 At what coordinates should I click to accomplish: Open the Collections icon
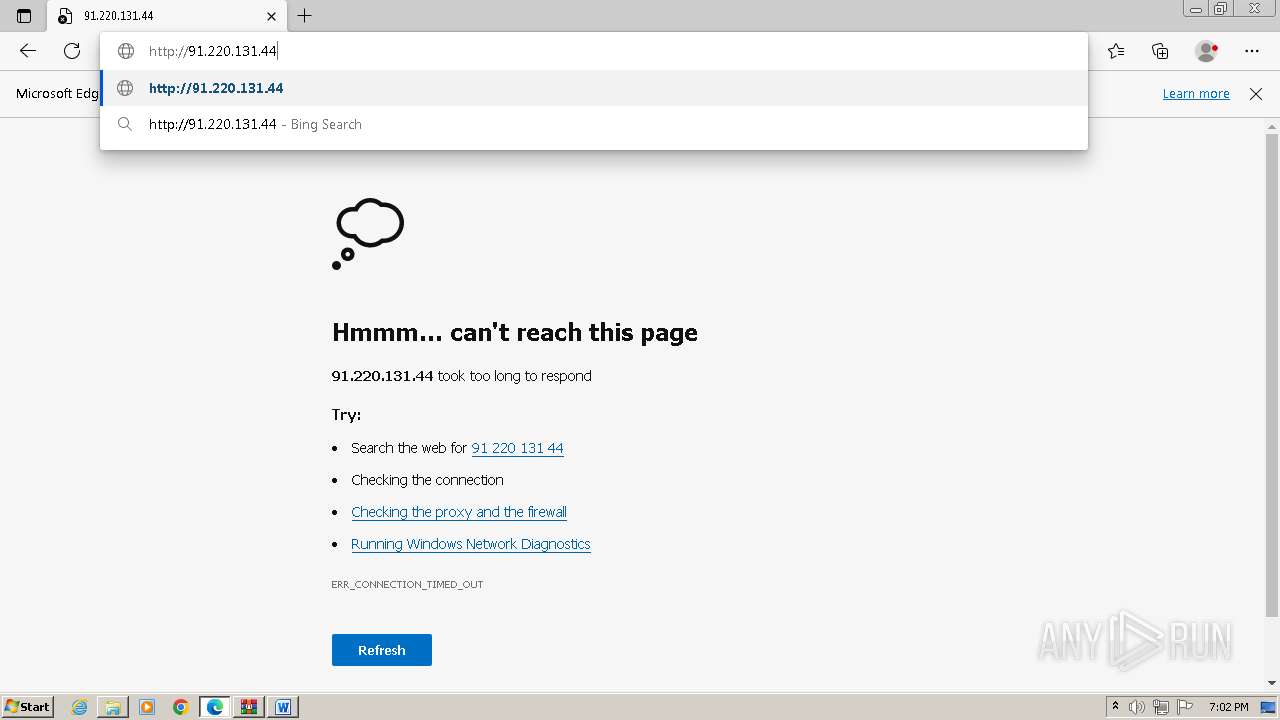click(1160, 51)
